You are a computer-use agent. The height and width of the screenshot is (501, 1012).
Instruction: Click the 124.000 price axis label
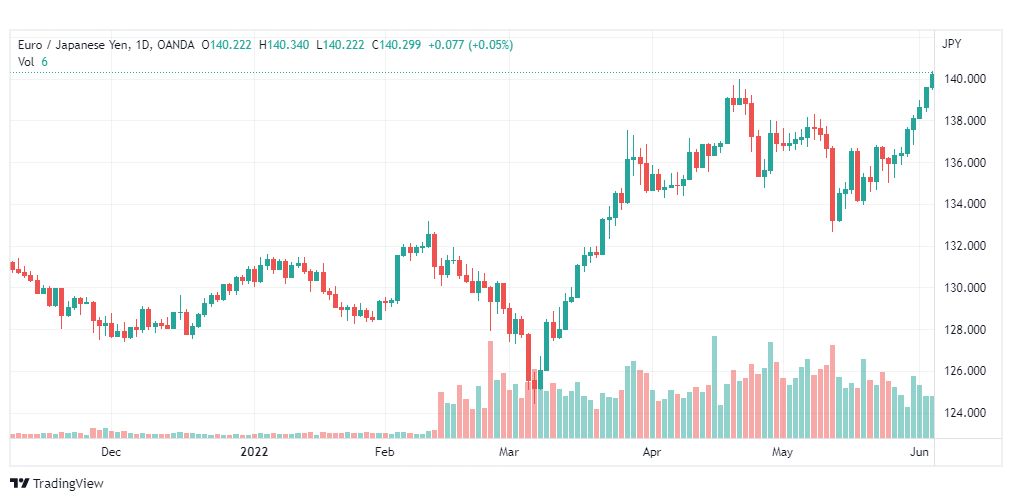(965, 413)
